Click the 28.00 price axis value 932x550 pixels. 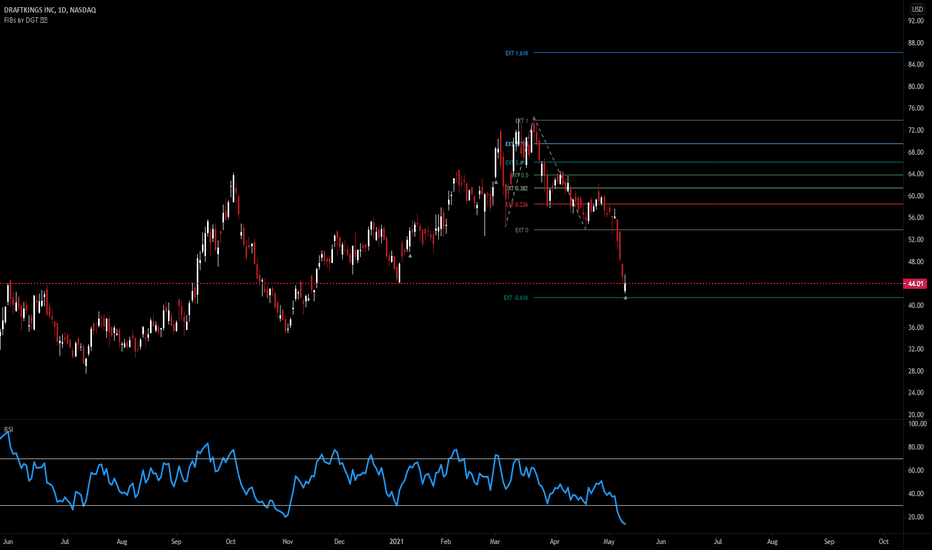pos(916,371)
